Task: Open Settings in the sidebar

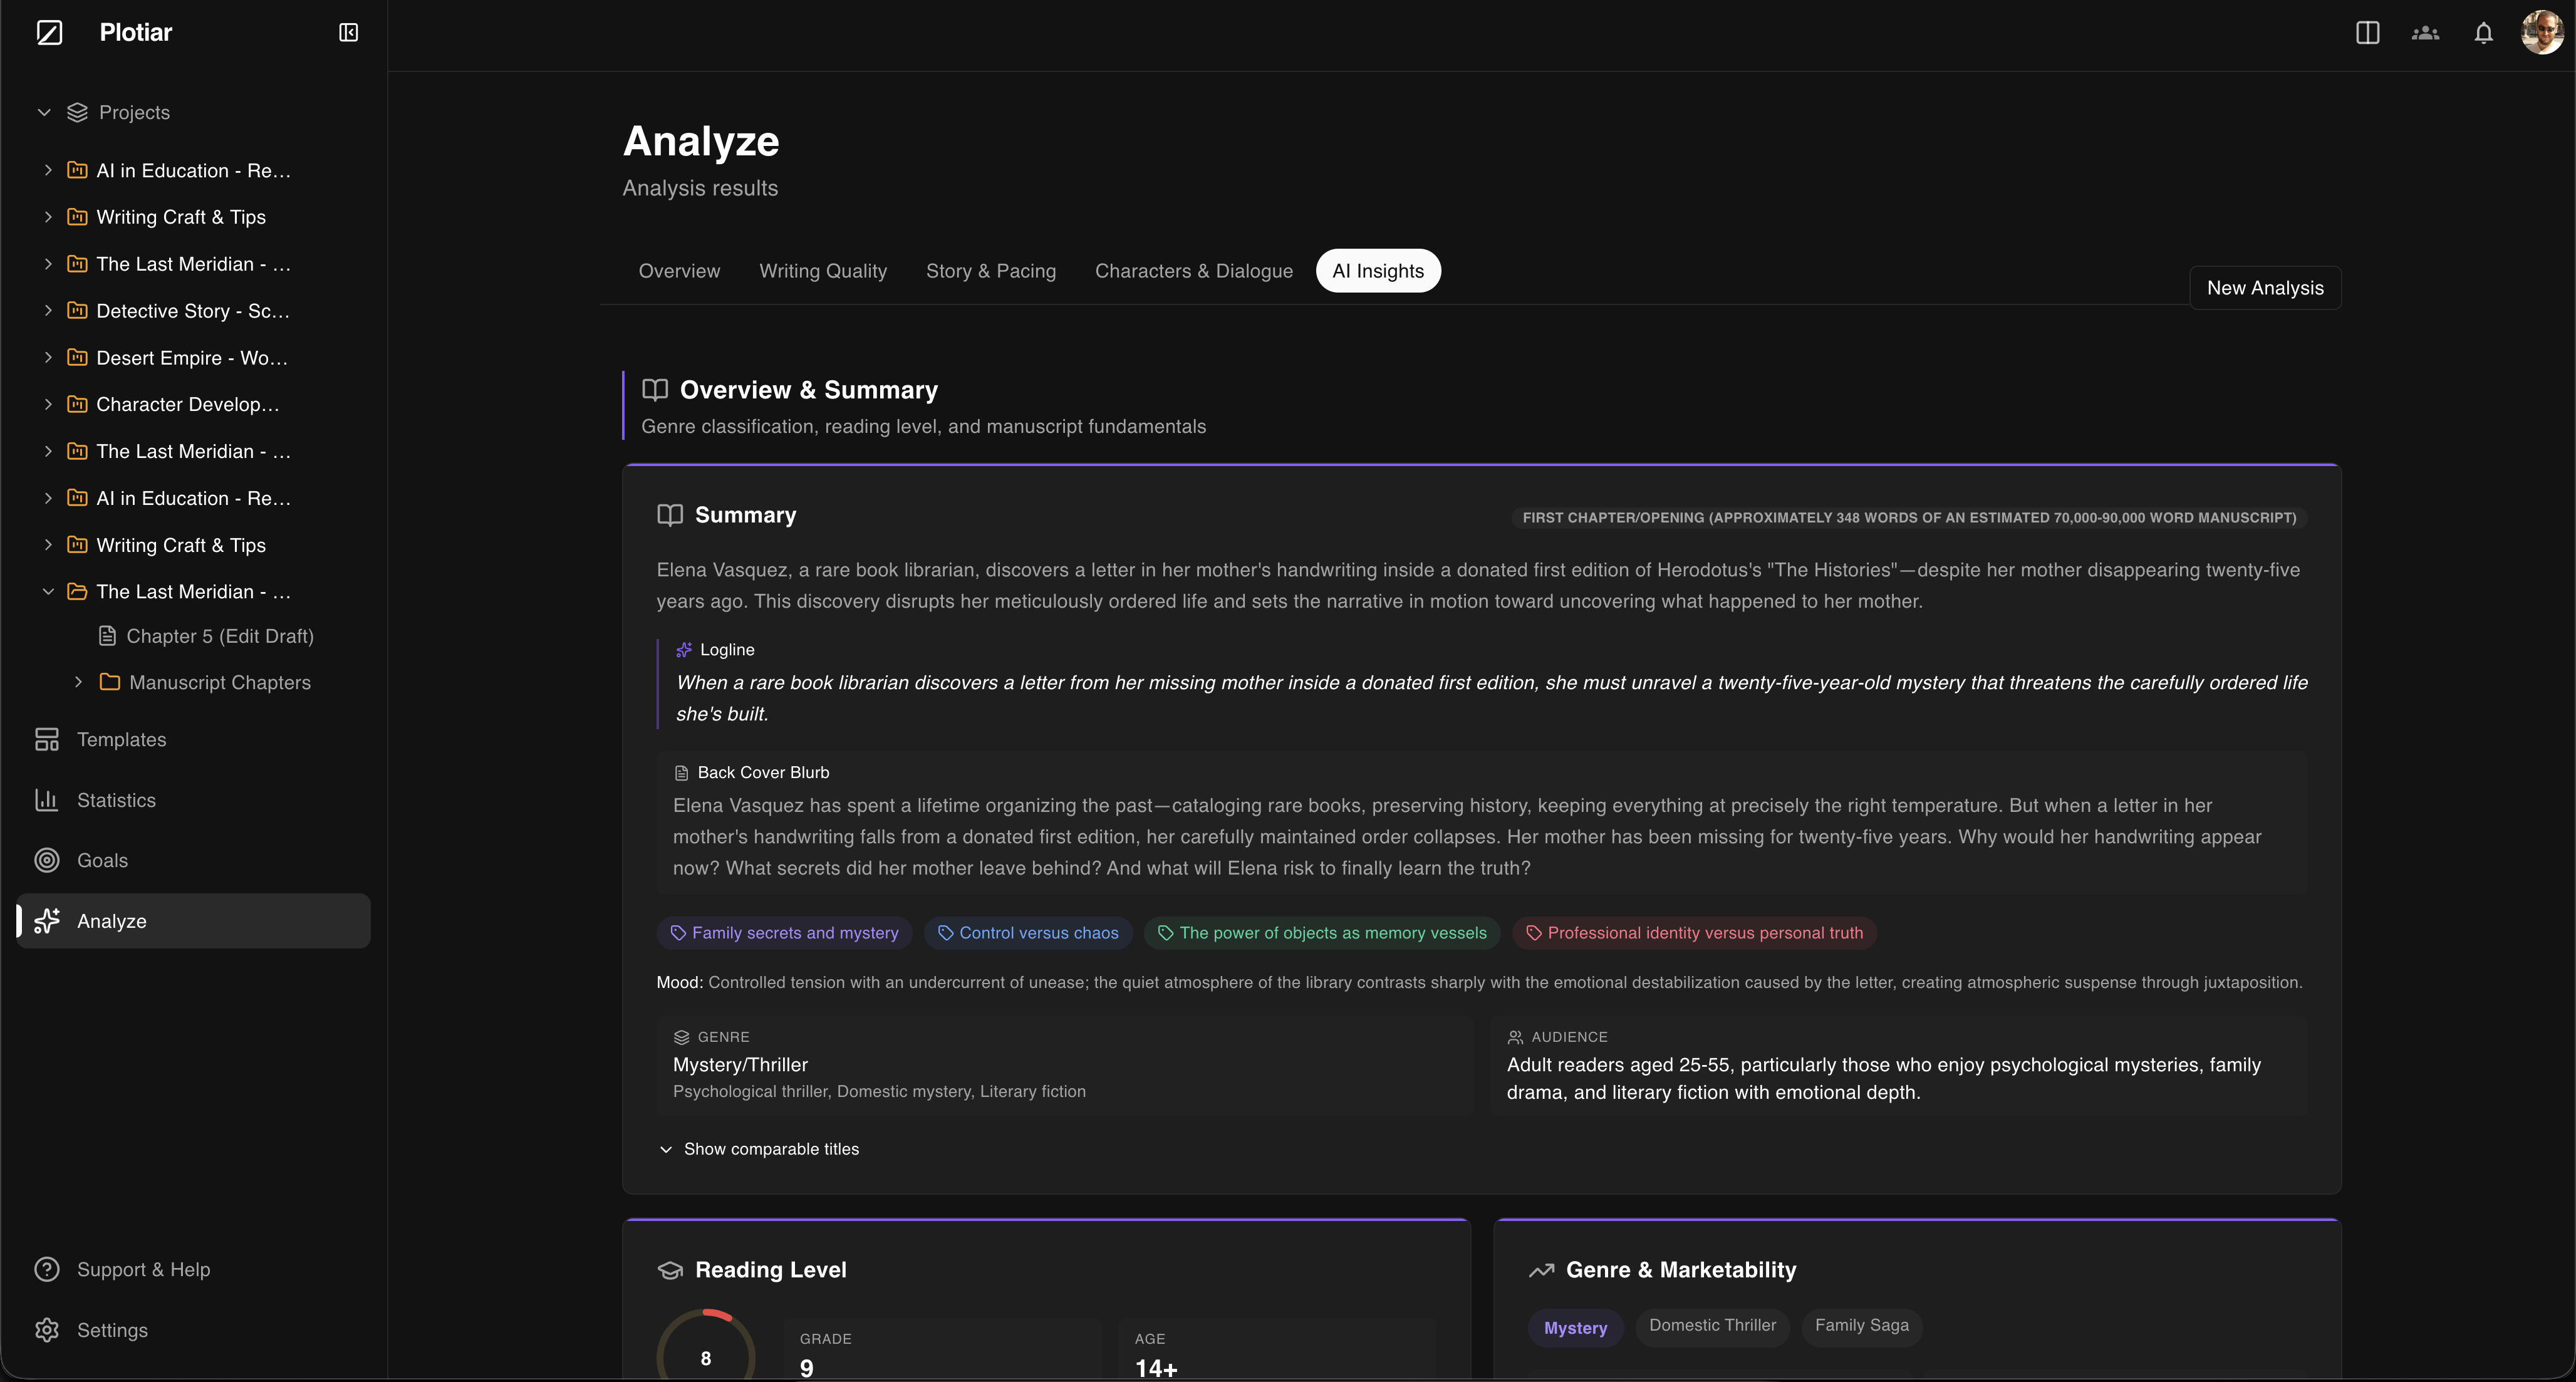Action: click(x=194, y=1330)
